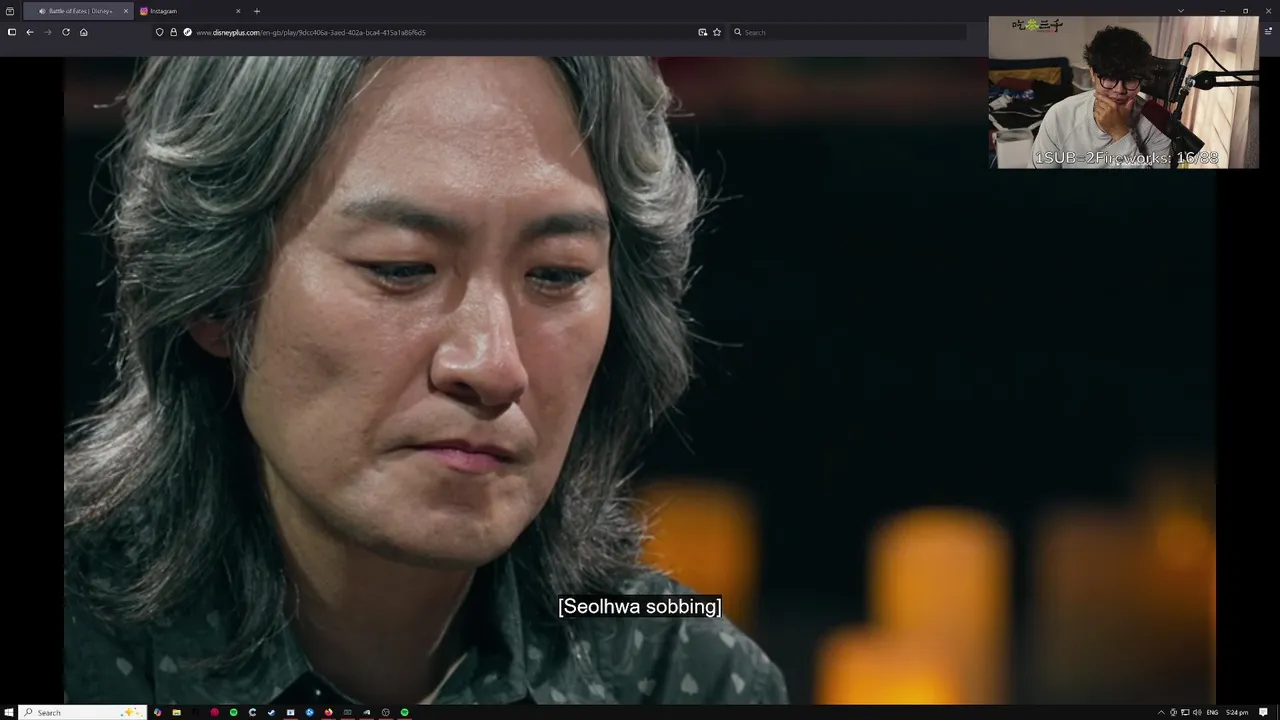
Task: Open last green Spotify taskbar icon
Action: [404, 712]
